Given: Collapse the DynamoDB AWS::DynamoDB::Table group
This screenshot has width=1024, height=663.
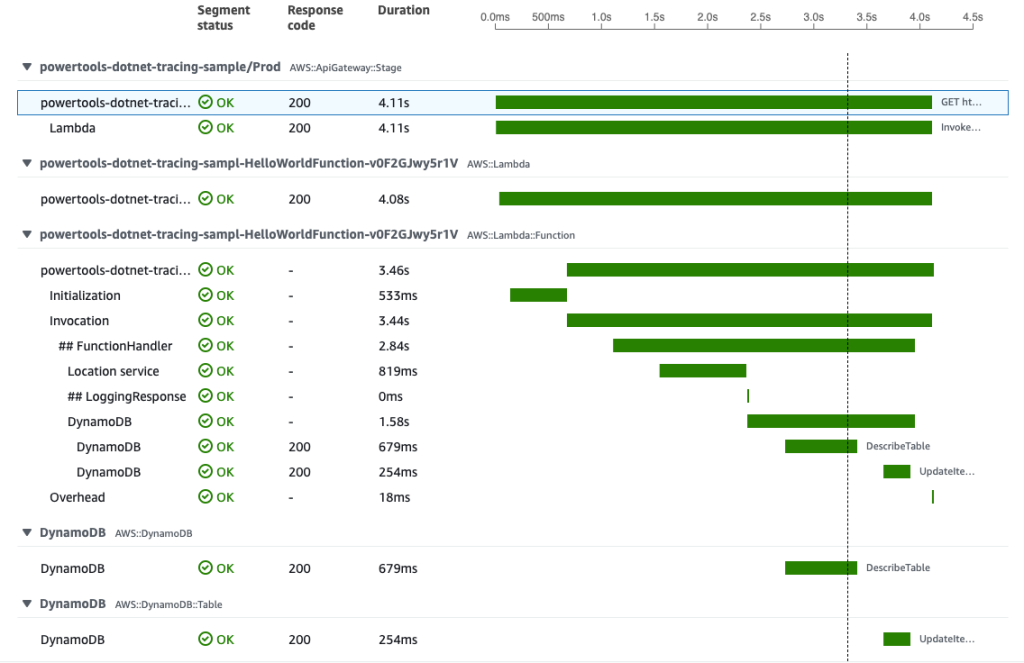Looking at the screenshot, I should pyautogui.click(x=26, y=604).
